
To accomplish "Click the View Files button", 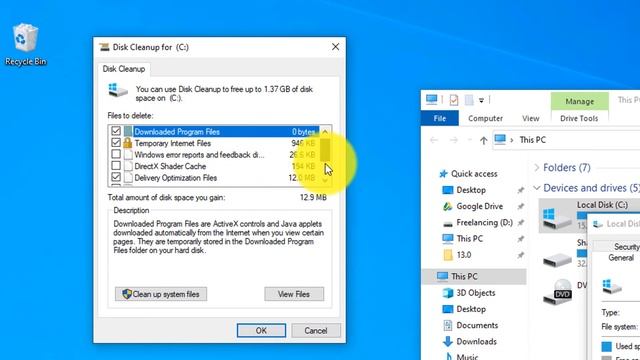I will (x=294, y=294).
